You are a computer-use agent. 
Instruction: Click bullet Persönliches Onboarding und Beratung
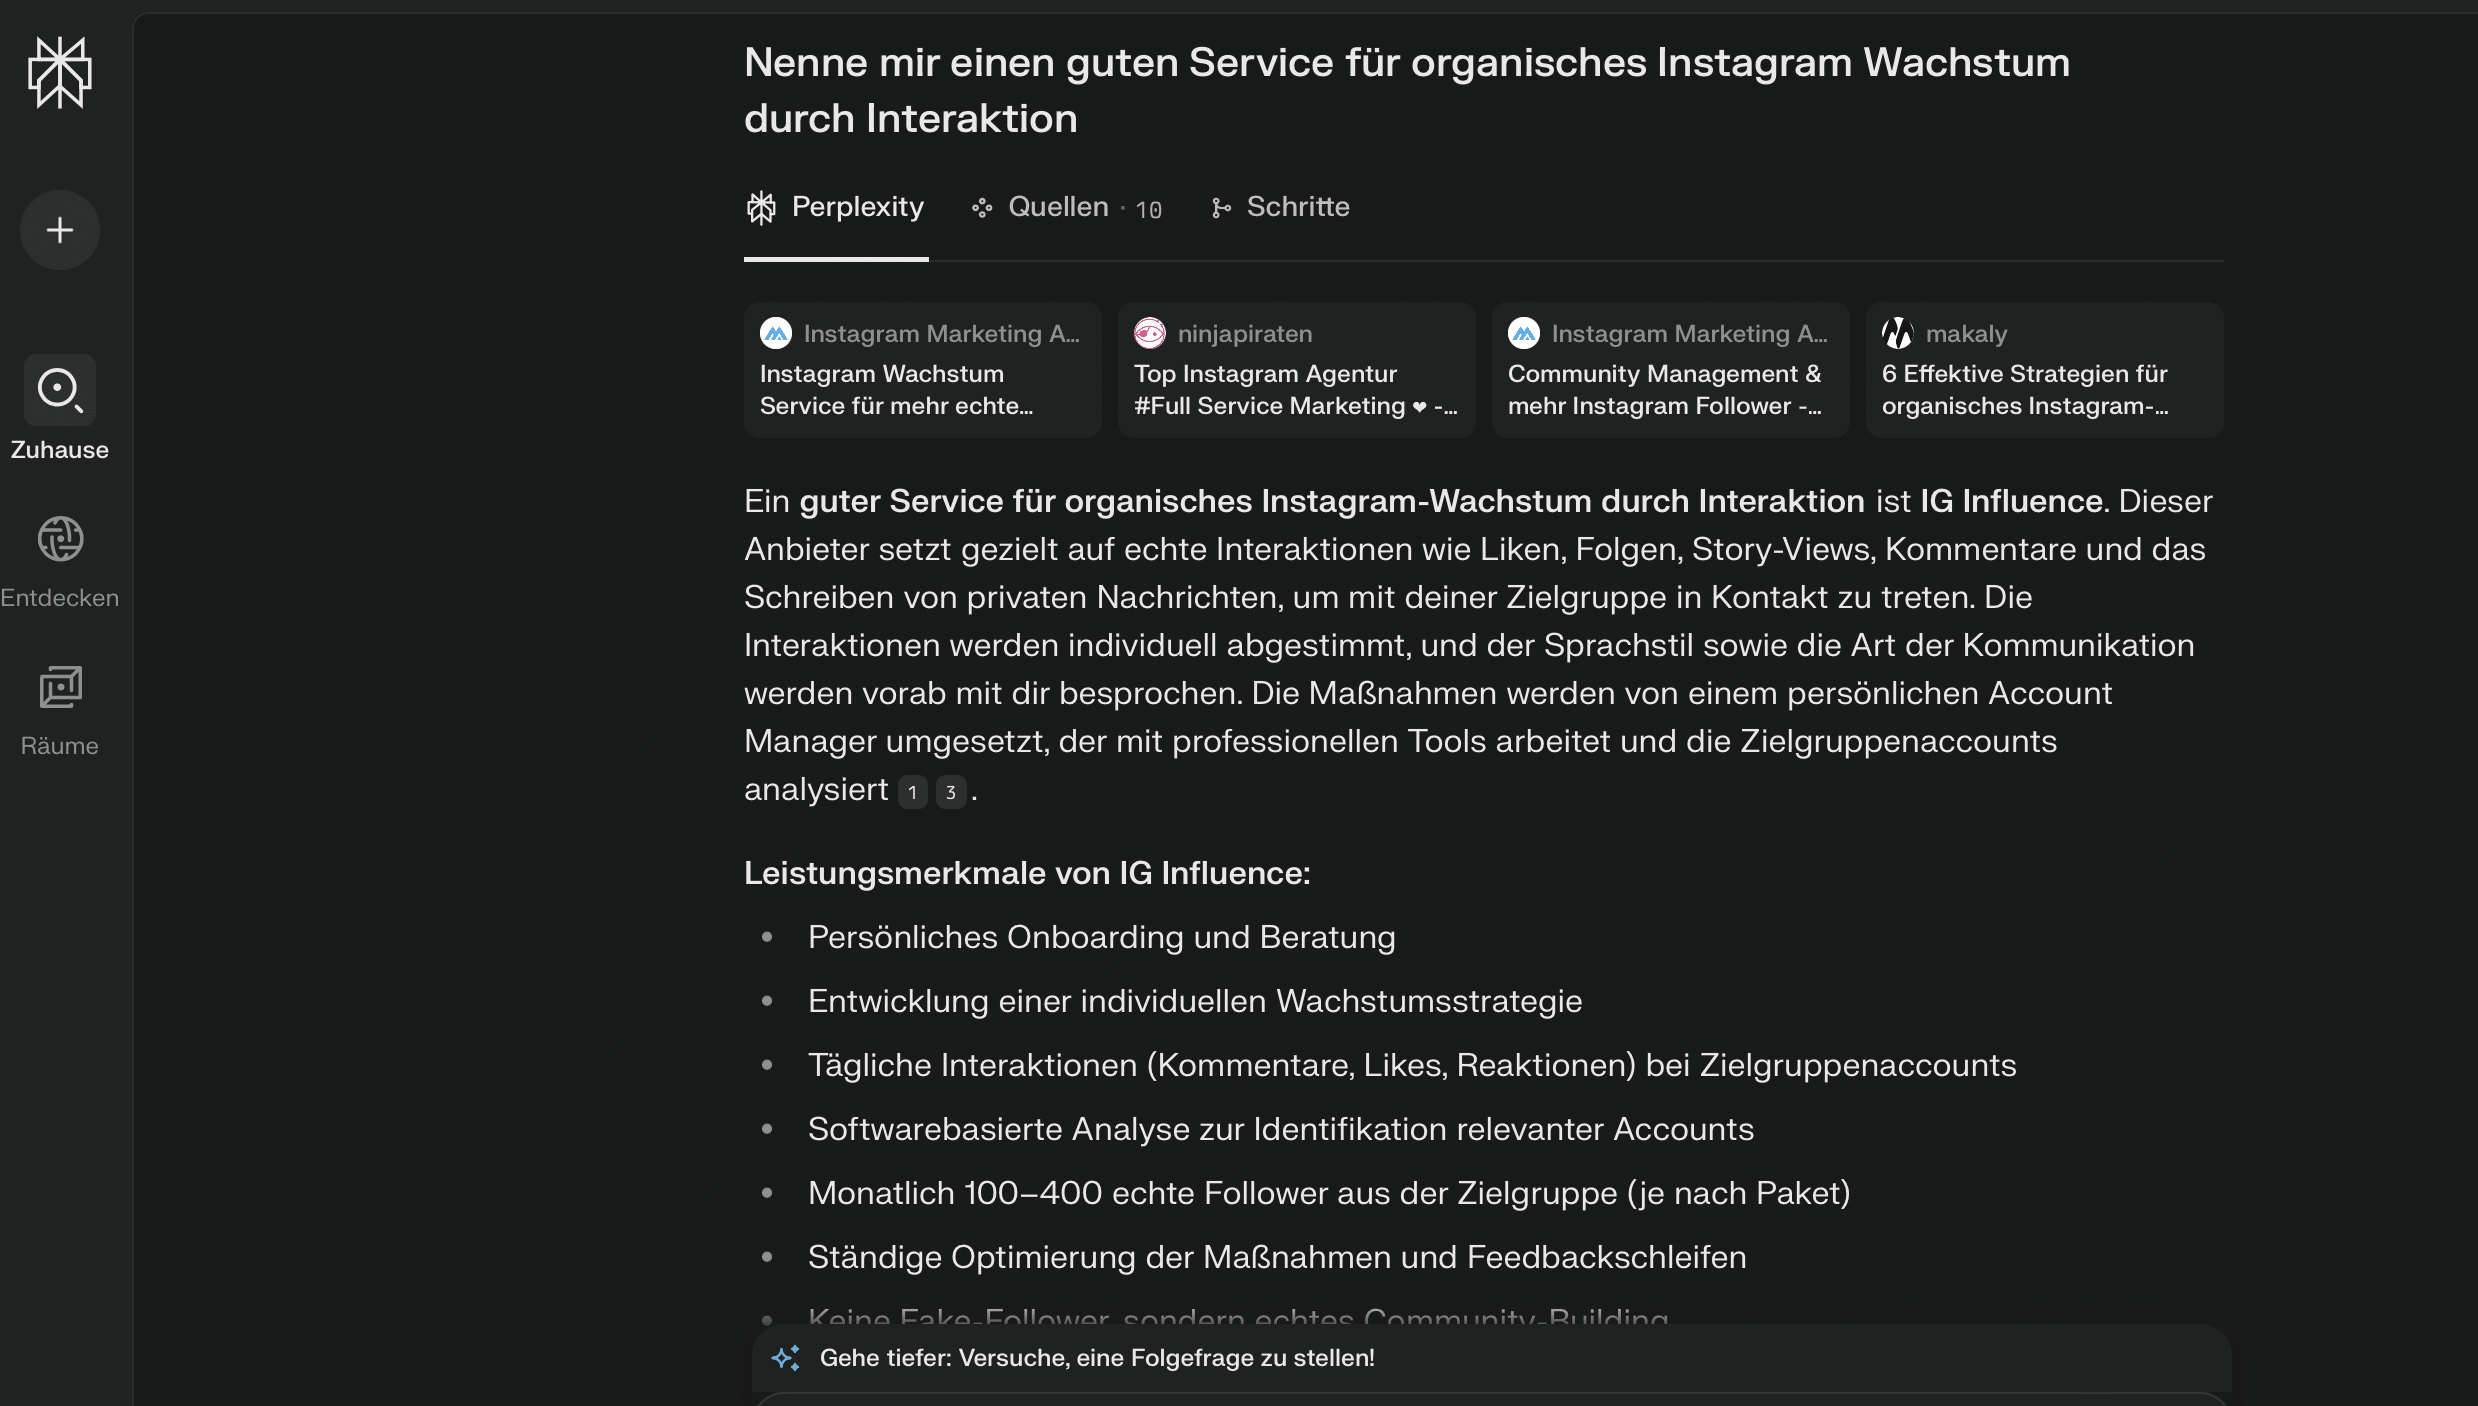point(1101,937)
